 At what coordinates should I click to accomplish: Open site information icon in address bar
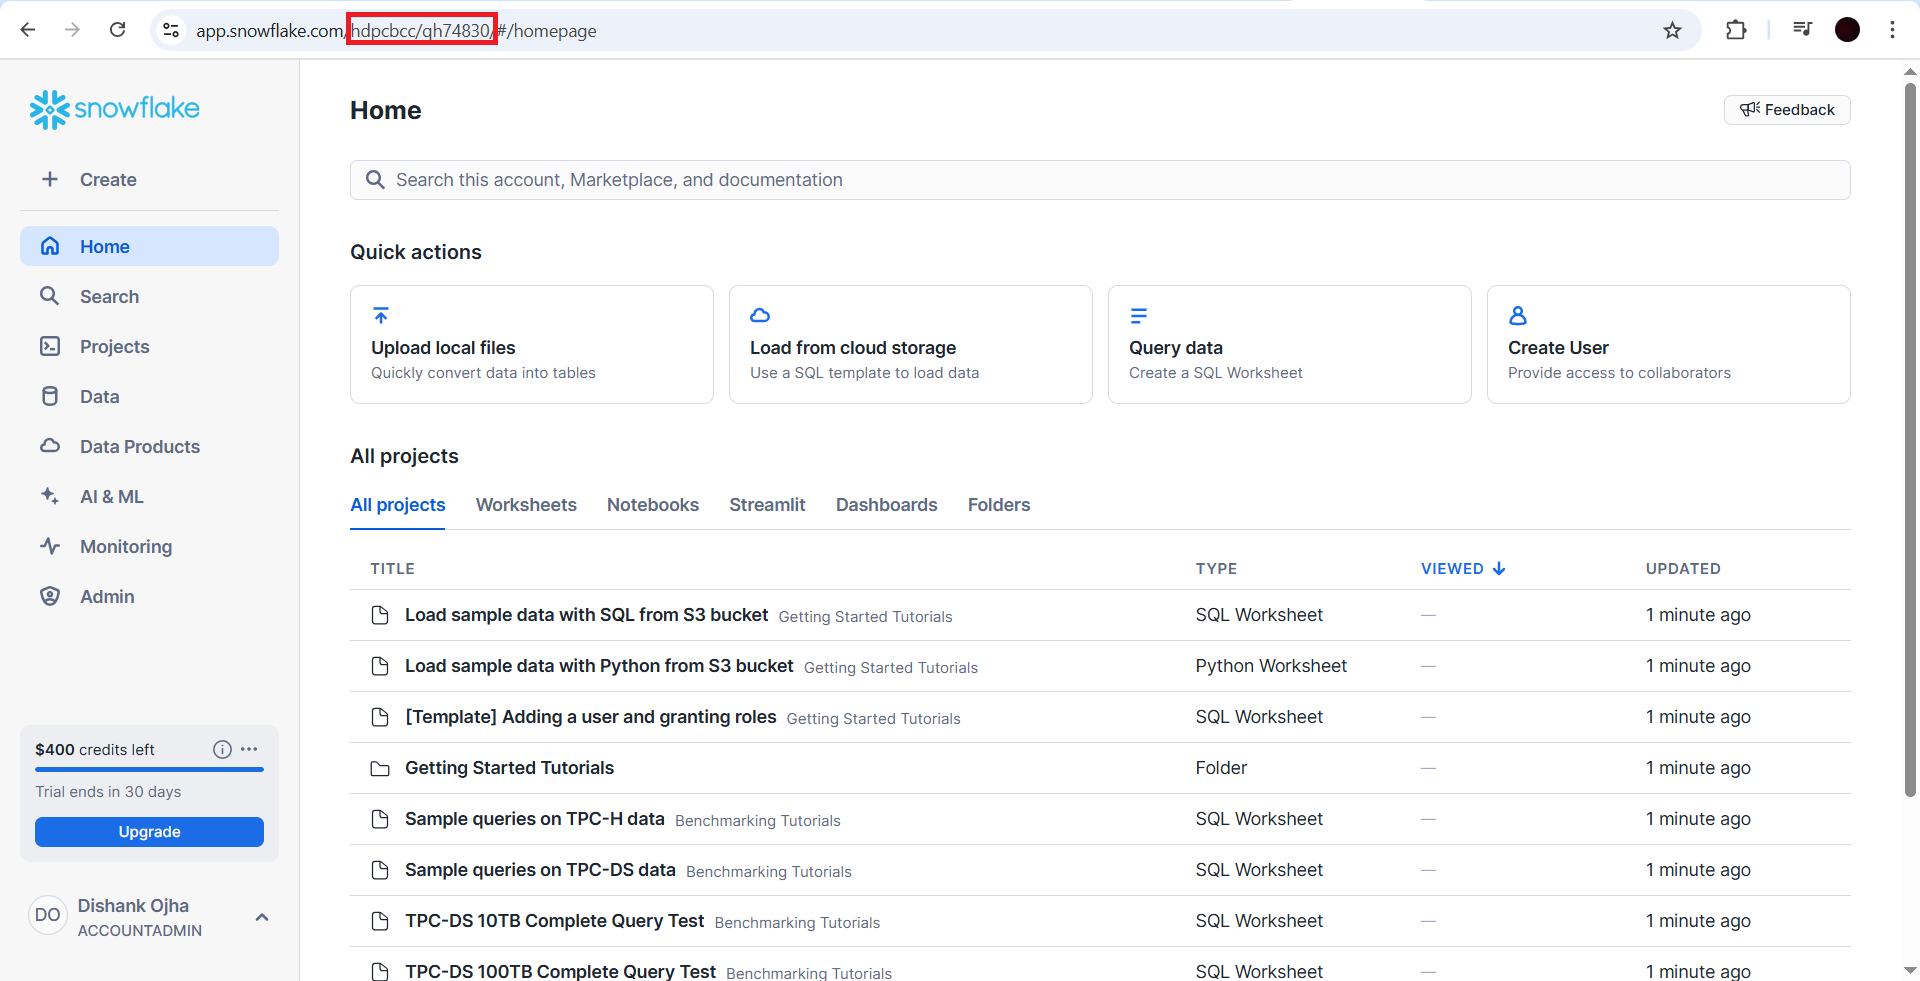coord(171,30)
